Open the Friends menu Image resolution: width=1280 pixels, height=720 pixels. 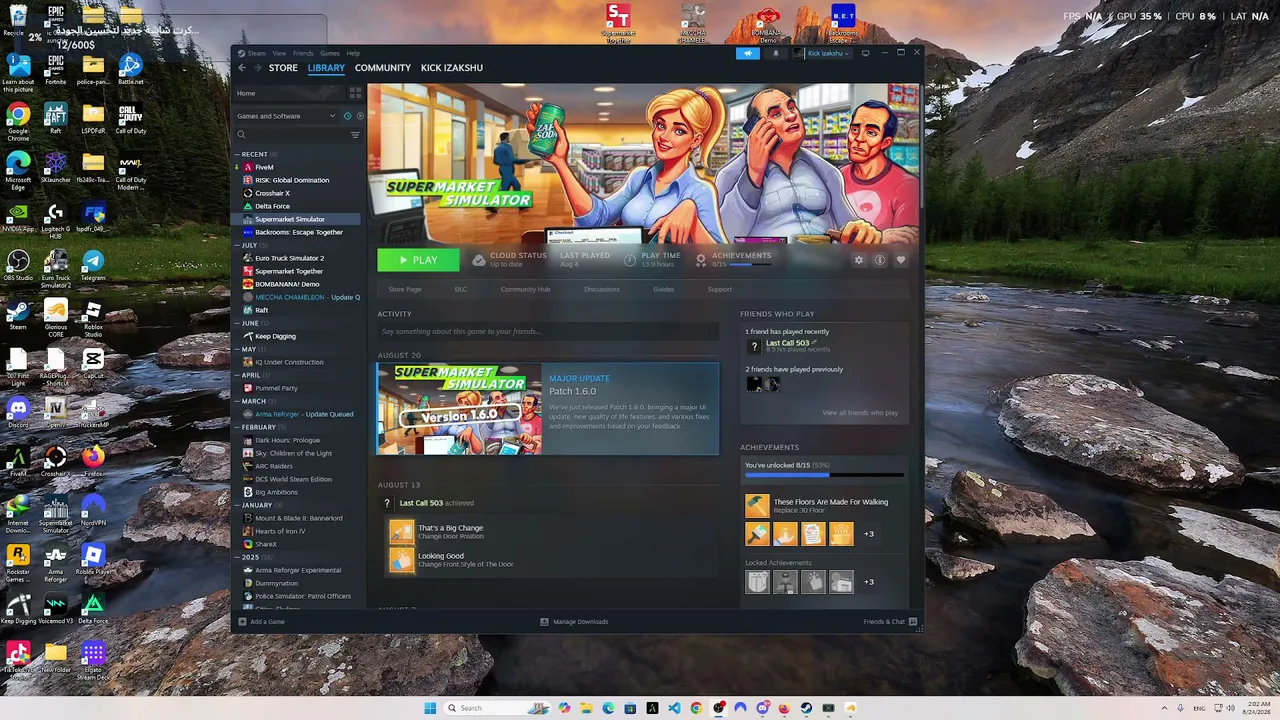303,53
